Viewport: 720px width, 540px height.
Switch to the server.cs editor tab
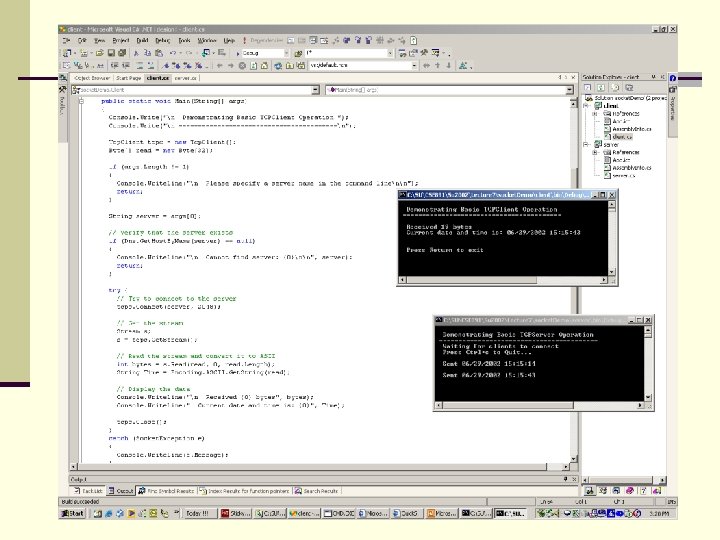(187, 77)
